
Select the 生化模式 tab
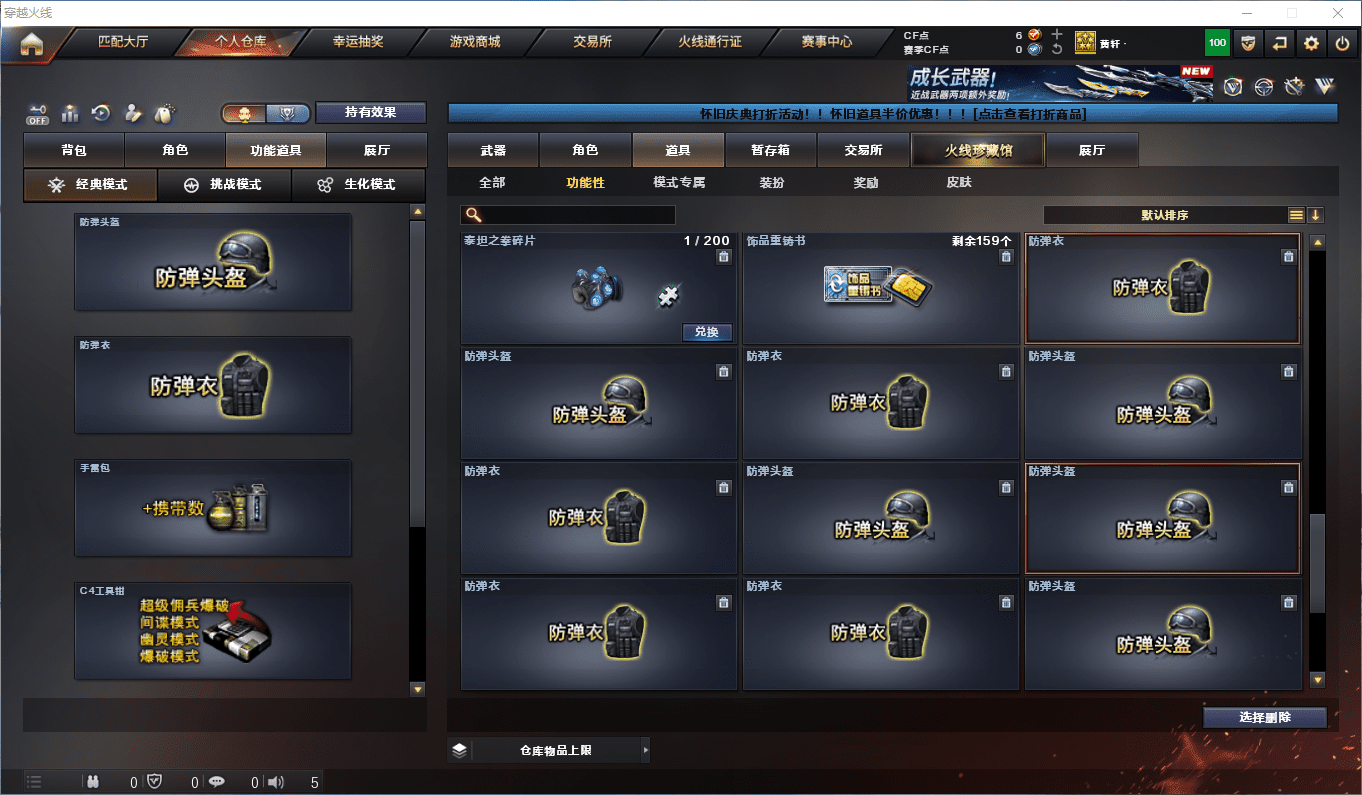358,185
